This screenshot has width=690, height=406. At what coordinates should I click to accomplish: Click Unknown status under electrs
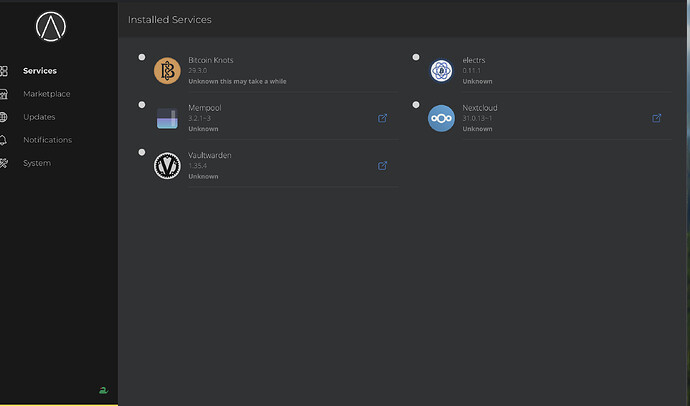477,81
